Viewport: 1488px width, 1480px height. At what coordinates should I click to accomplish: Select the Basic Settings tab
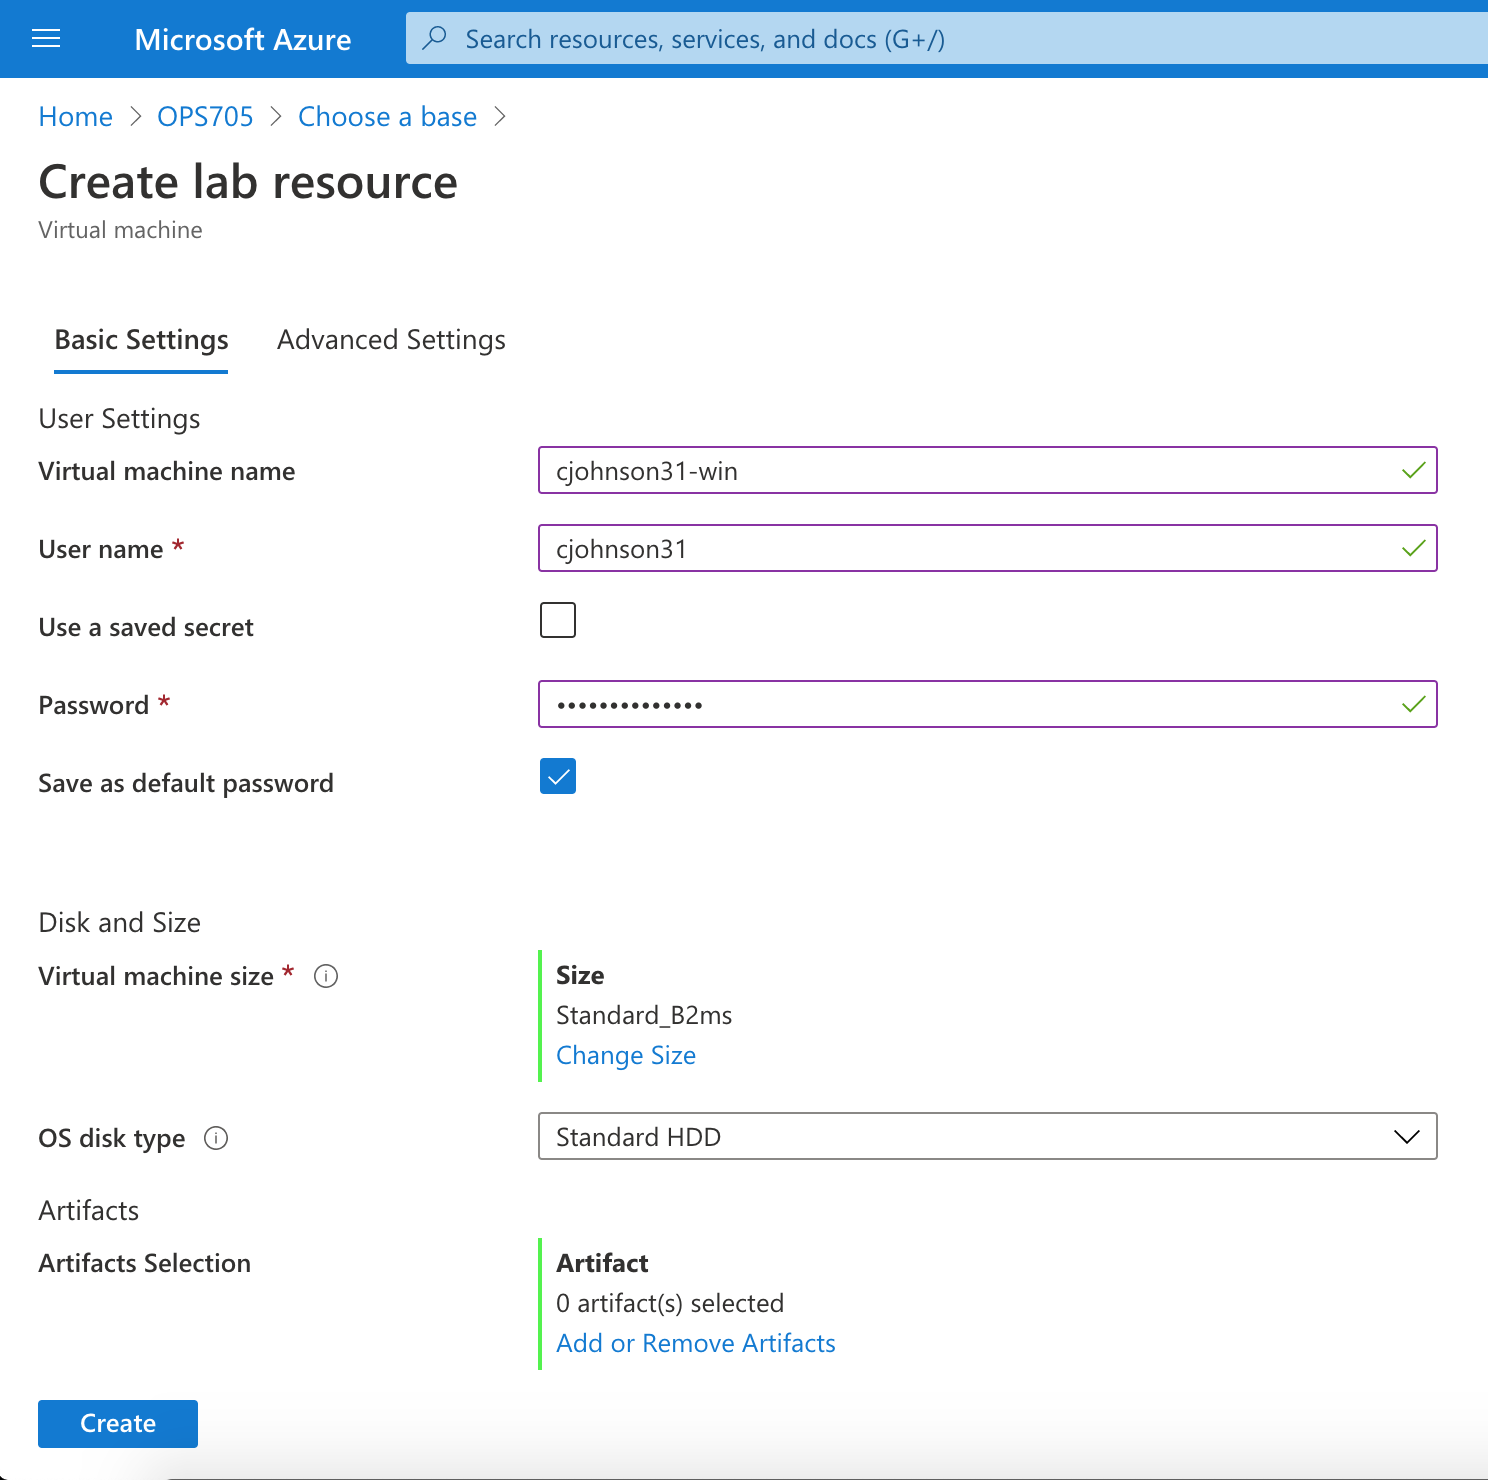pyautogui.click(x=140, y=340)
